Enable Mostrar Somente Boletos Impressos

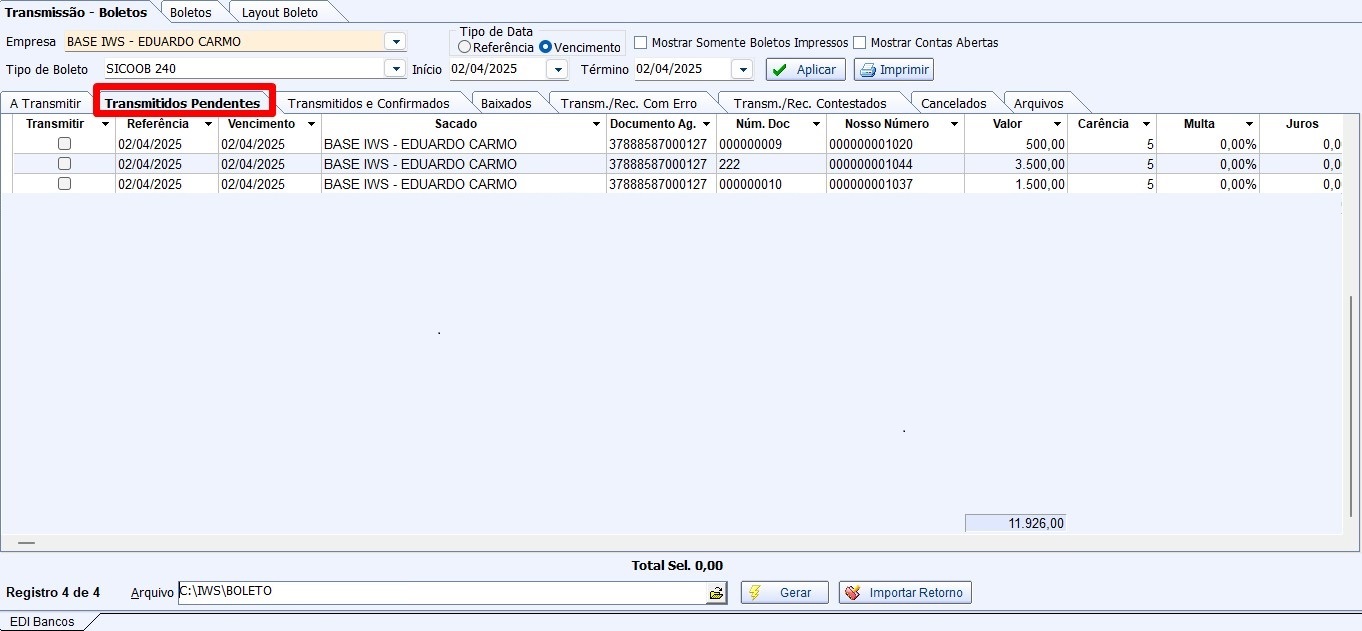click(x=642, y=43)
